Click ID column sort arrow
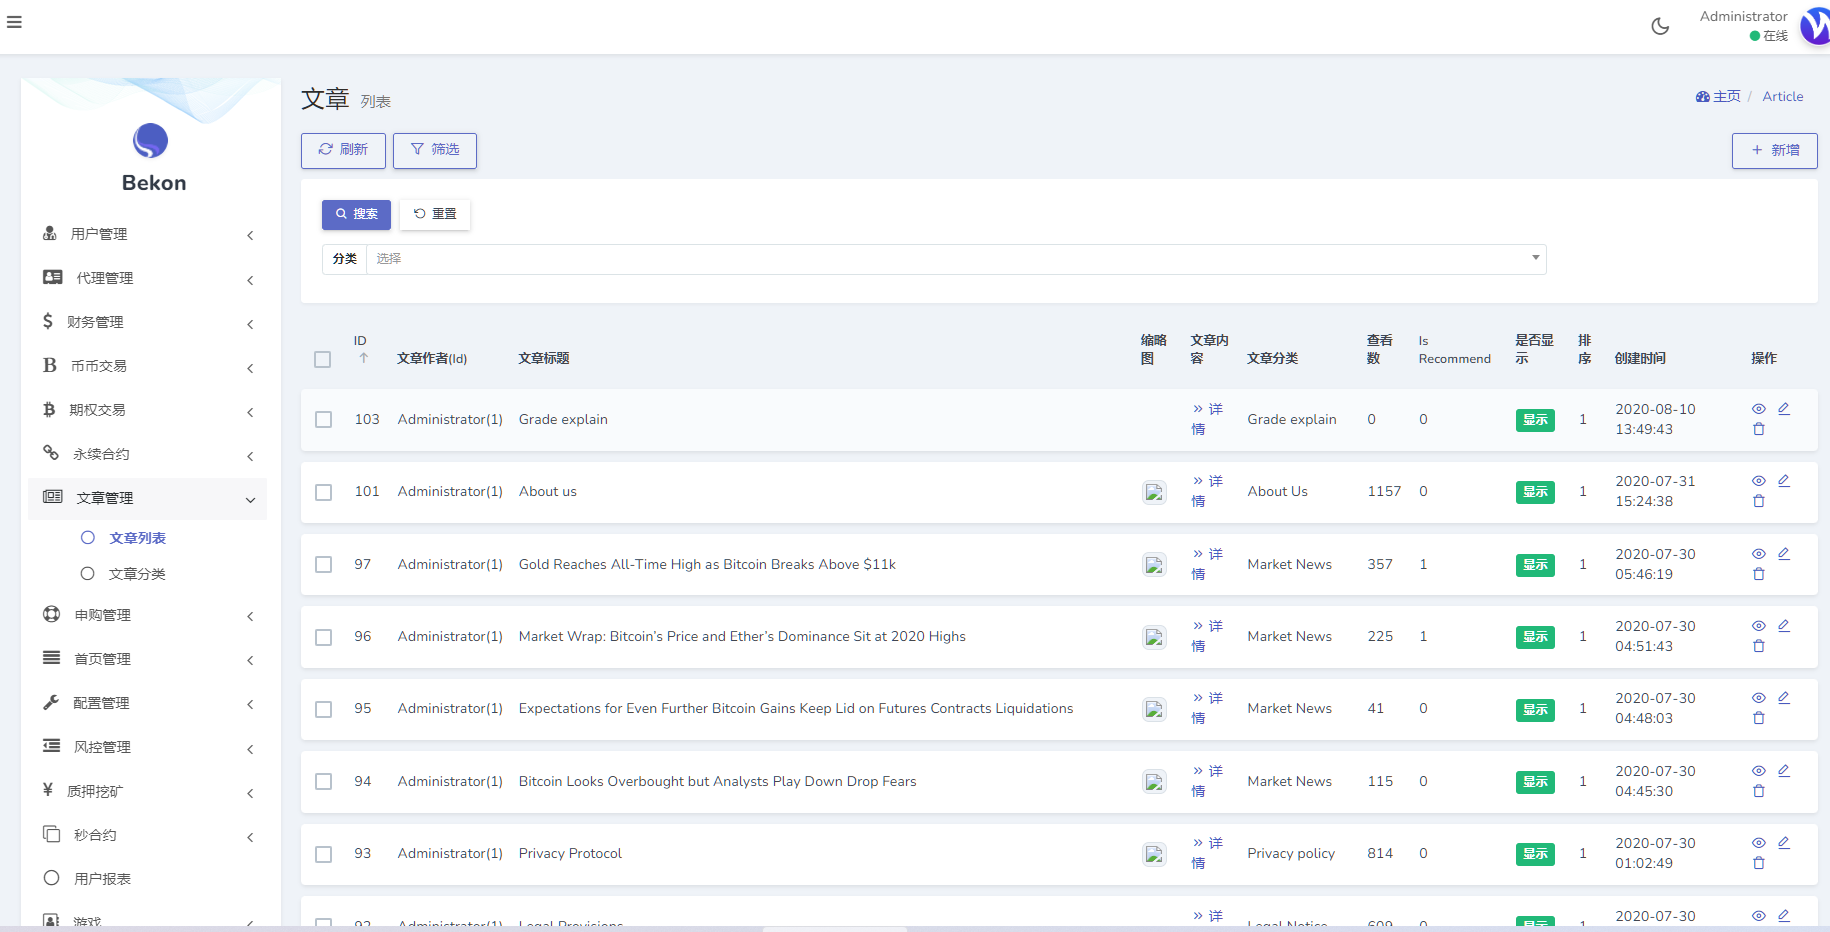This screenshot has height=932, width=1830. (364, 358)
